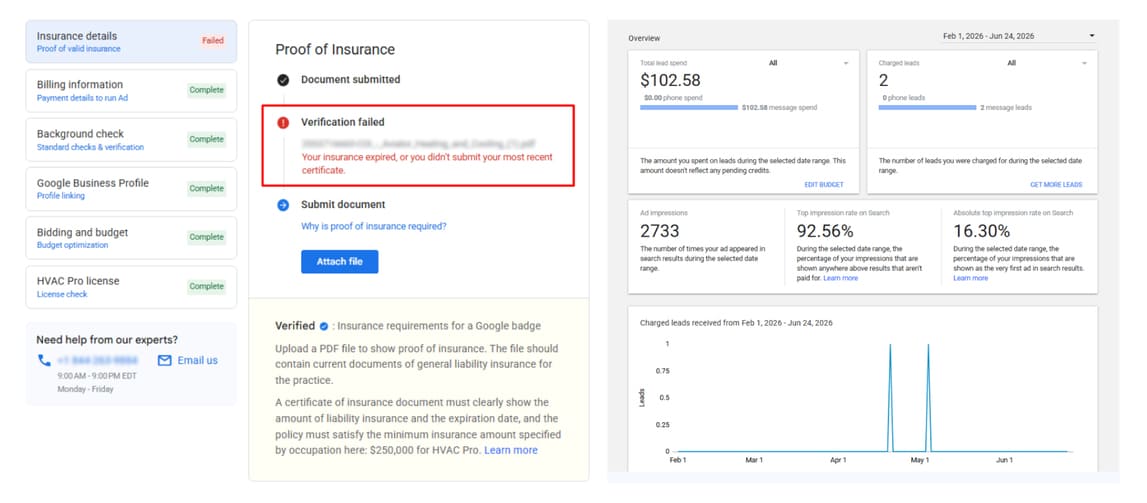
Task: Open the Background check step
Action: coord(131,140)
